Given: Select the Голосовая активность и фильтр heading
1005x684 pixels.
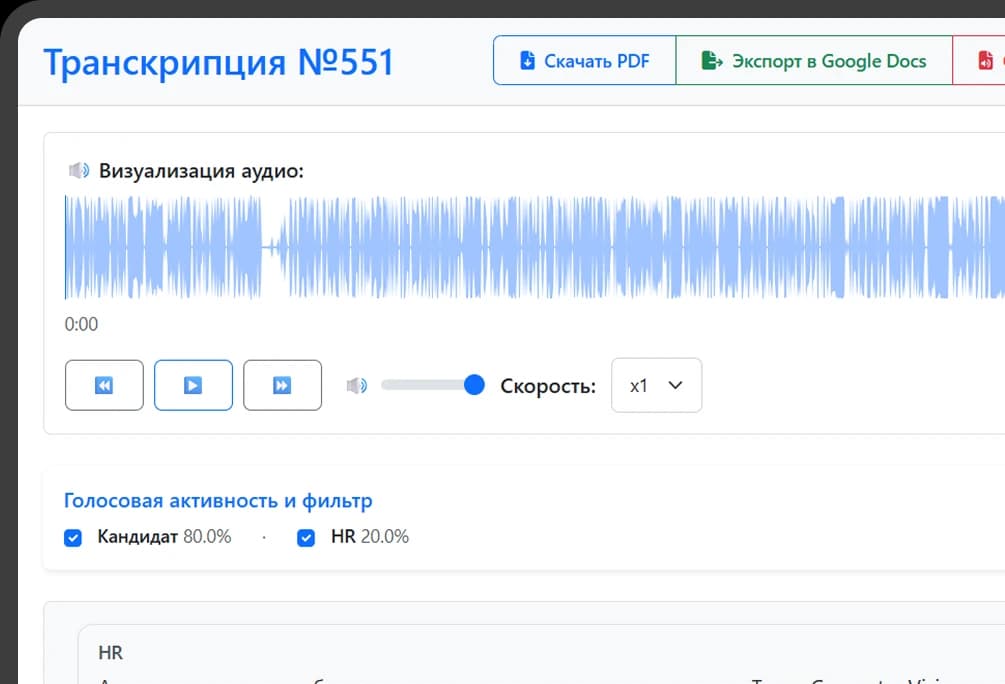Looking at the screenshot, I should tap(218, 501).
